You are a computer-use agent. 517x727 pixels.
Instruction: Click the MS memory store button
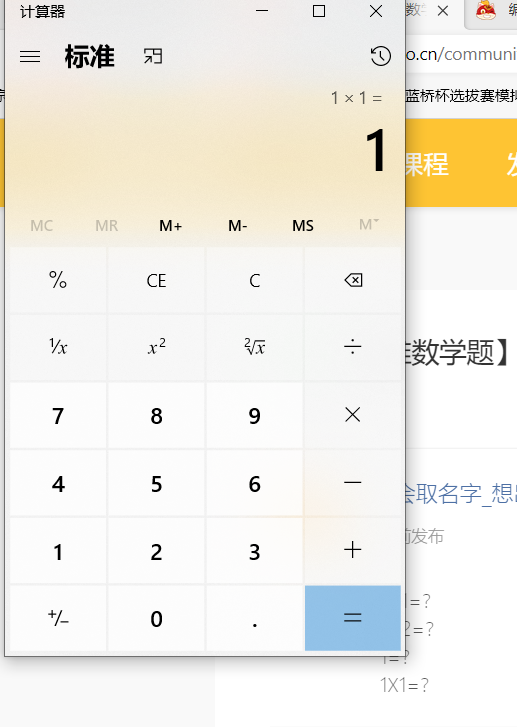click(303, 226)
